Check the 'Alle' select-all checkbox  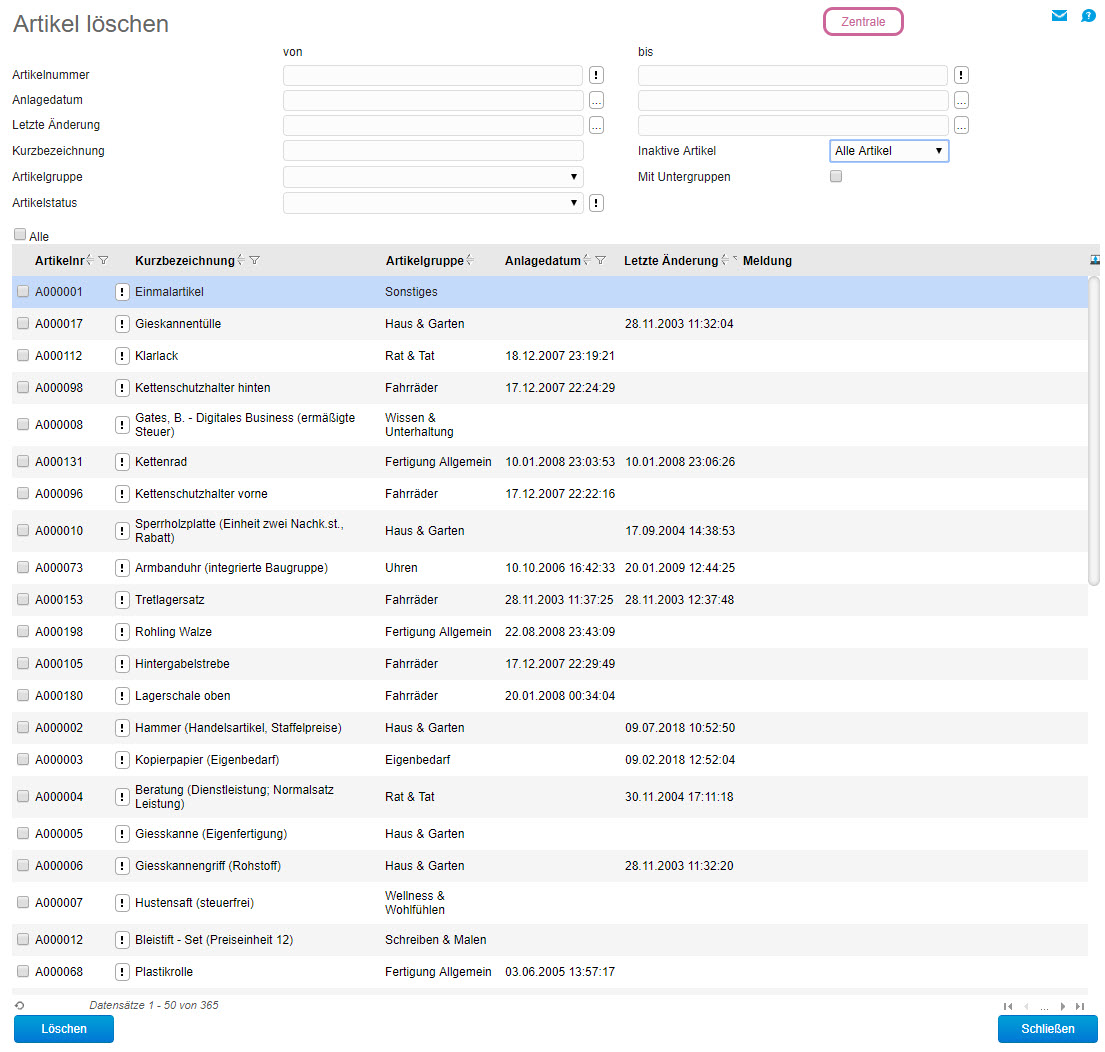point(20,235)
